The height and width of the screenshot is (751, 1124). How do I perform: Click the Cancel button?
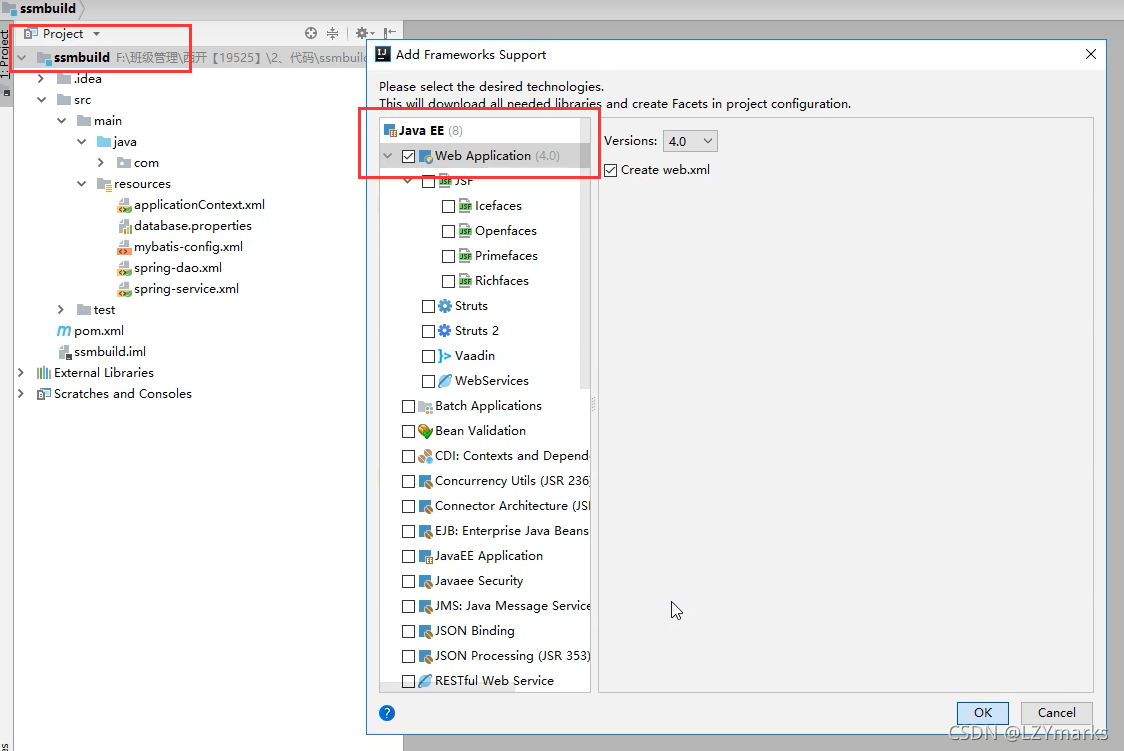(1057, 713)
